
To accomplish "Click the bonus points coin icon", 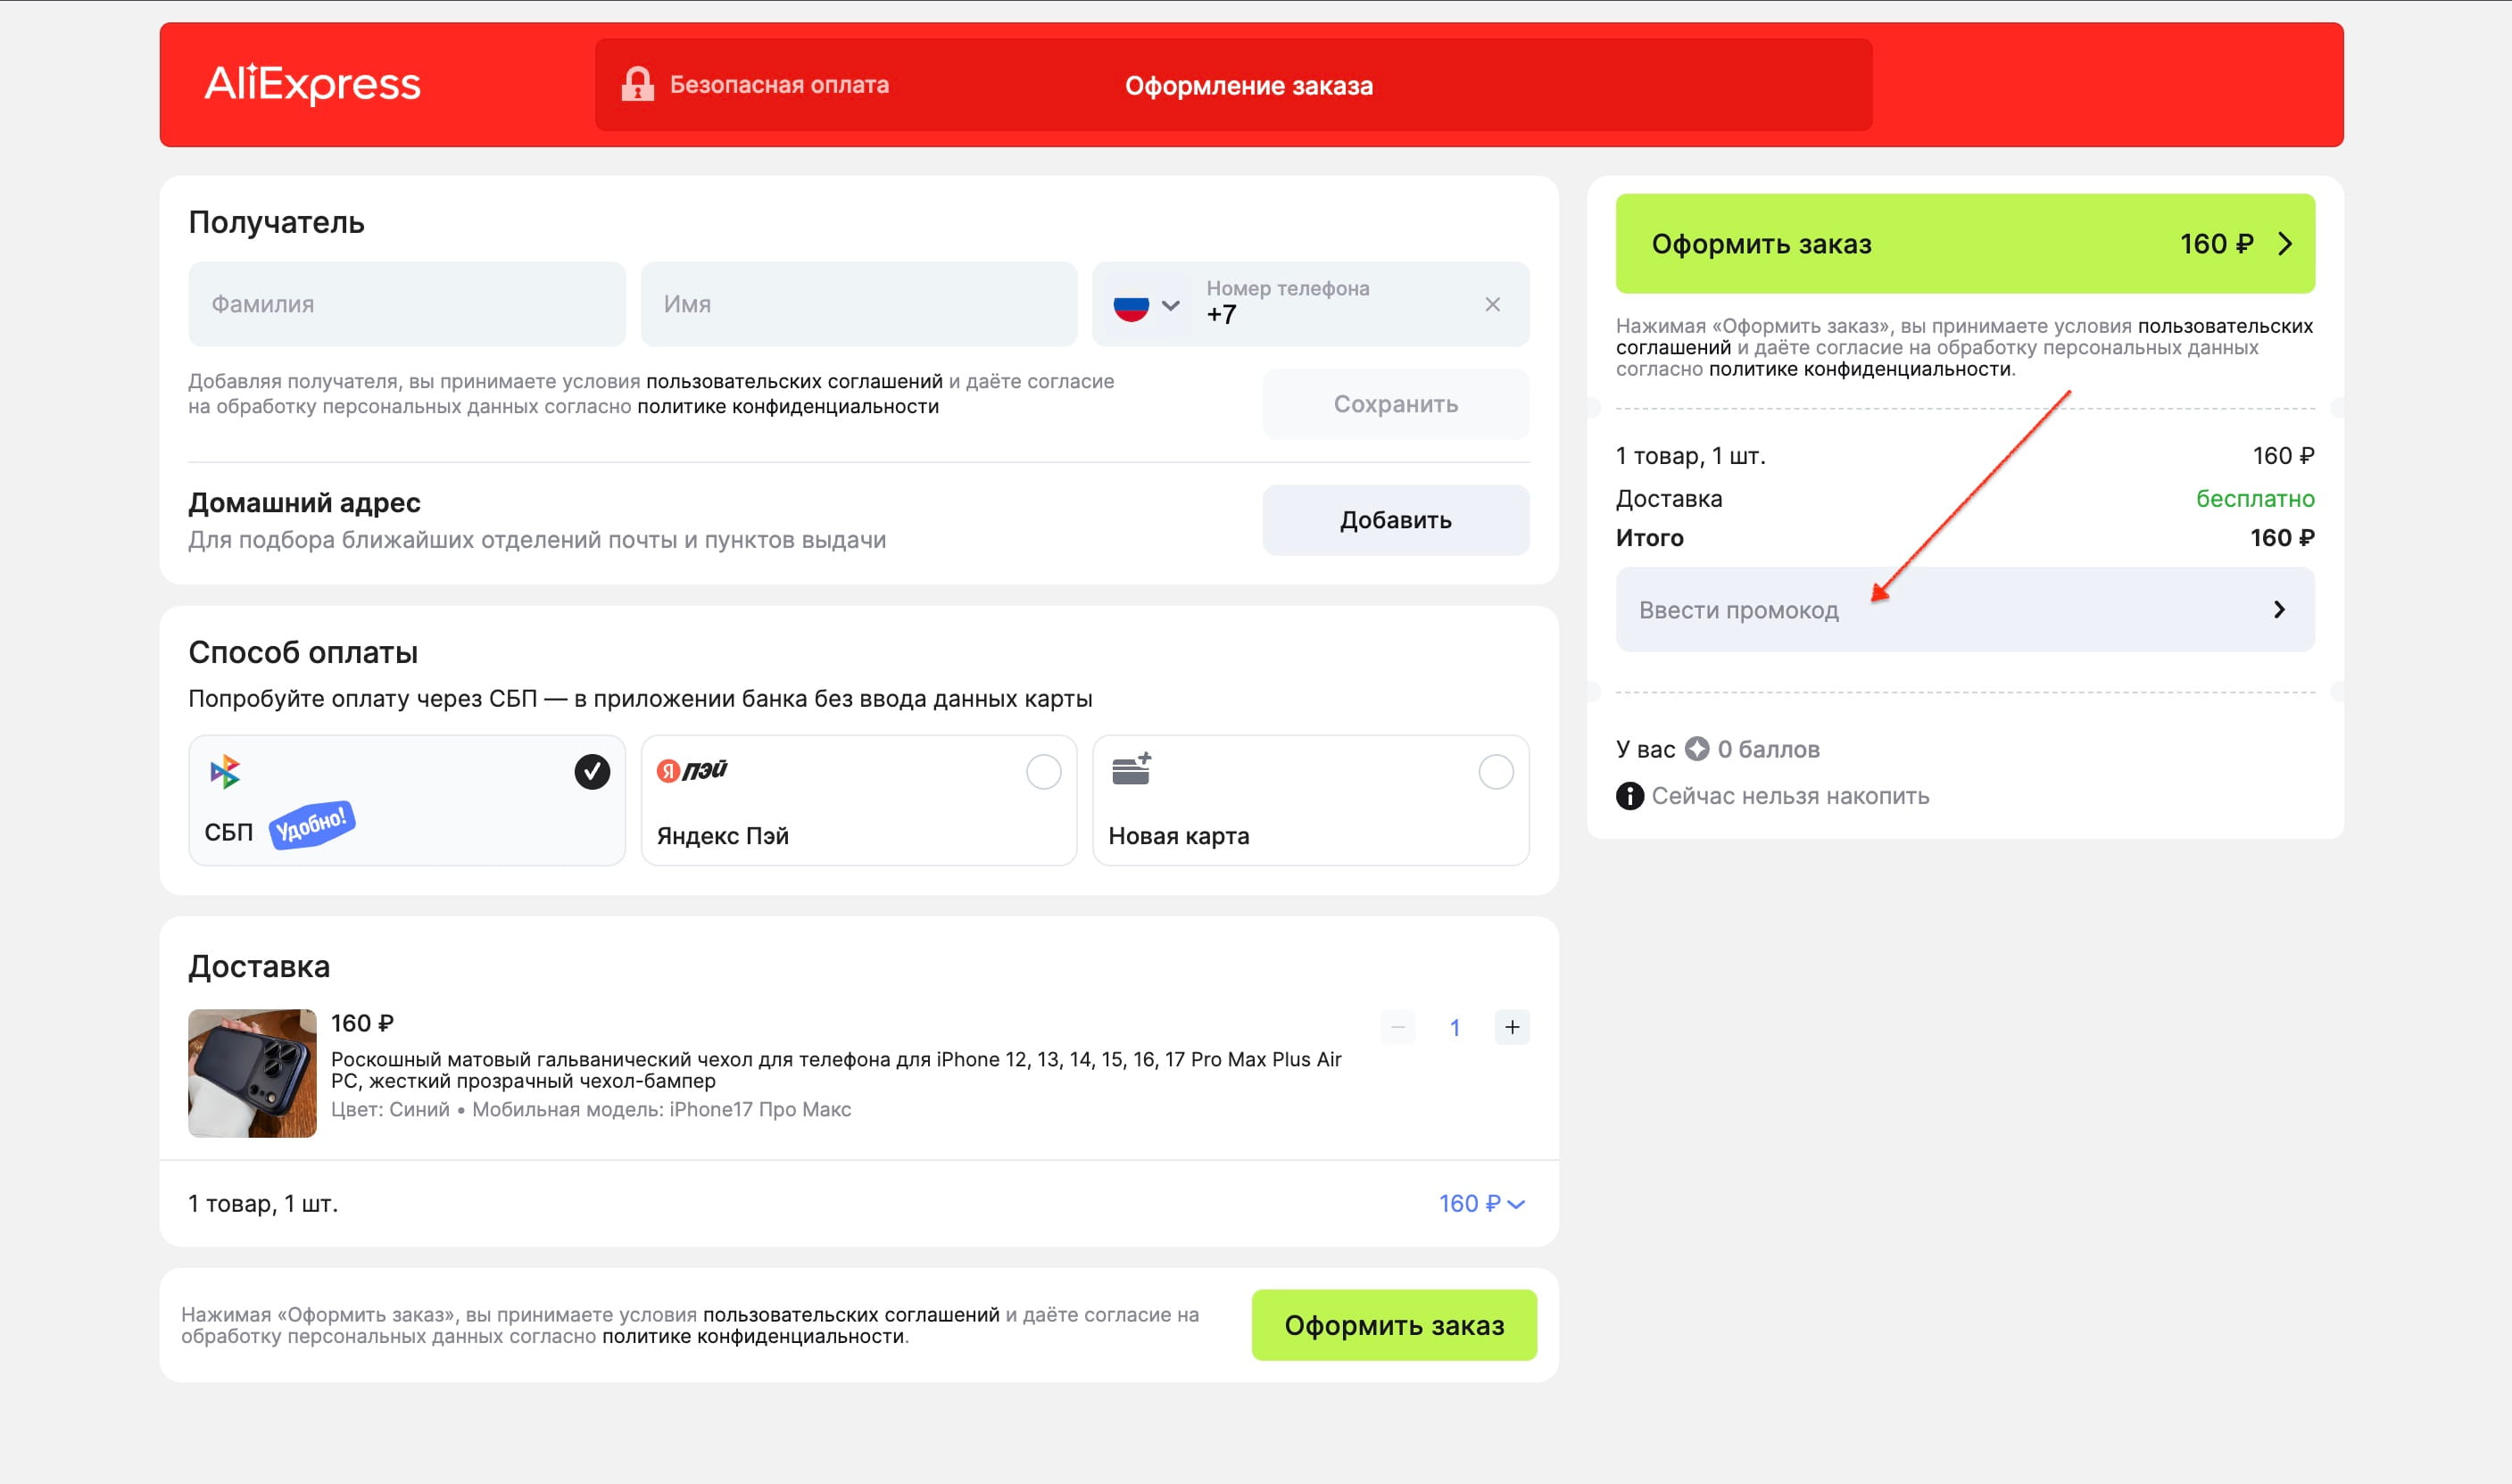I will pos(1697,749).
